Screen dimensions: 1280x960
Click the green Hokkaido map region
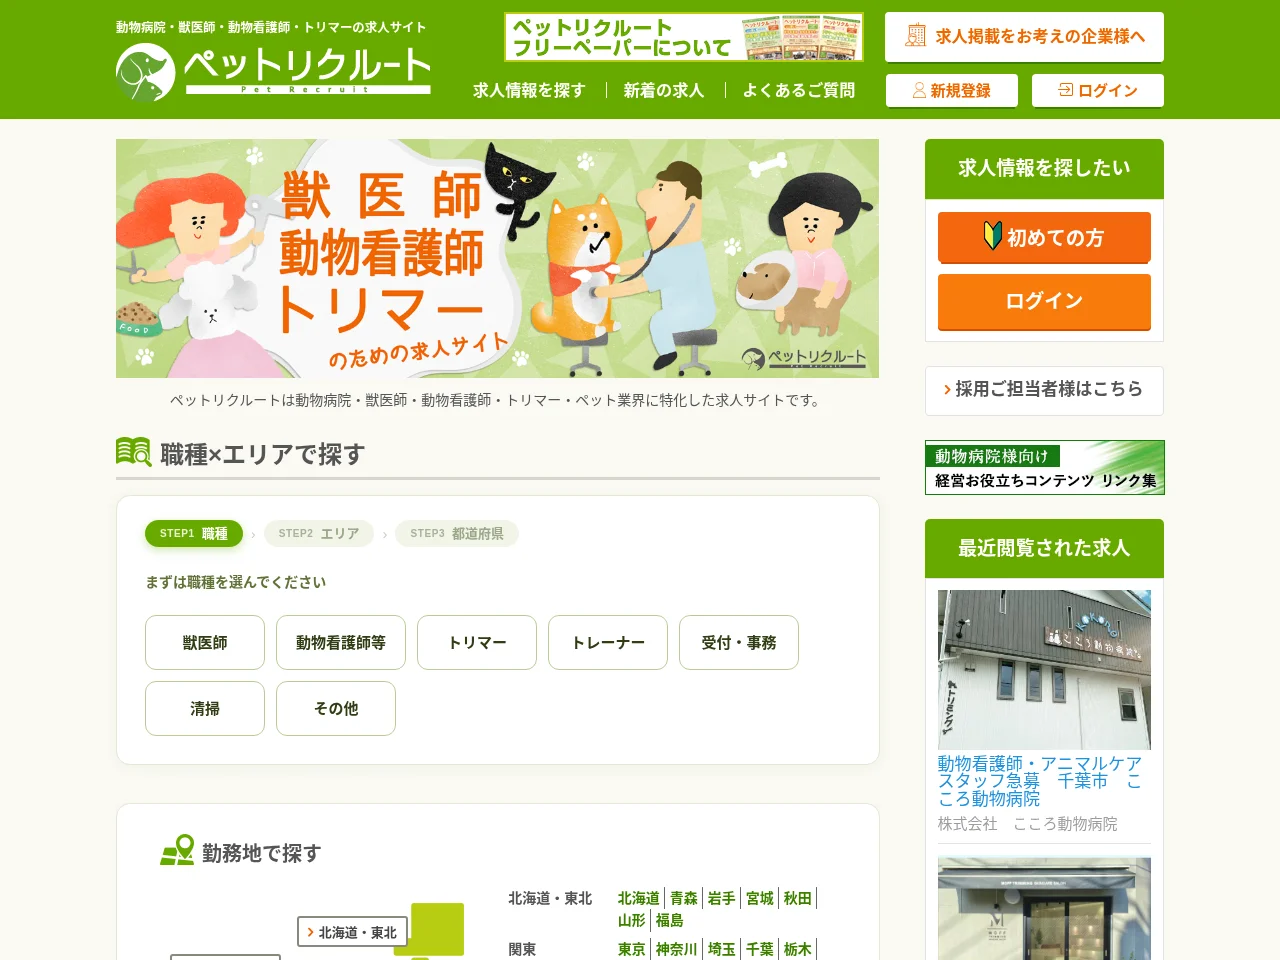438,929
